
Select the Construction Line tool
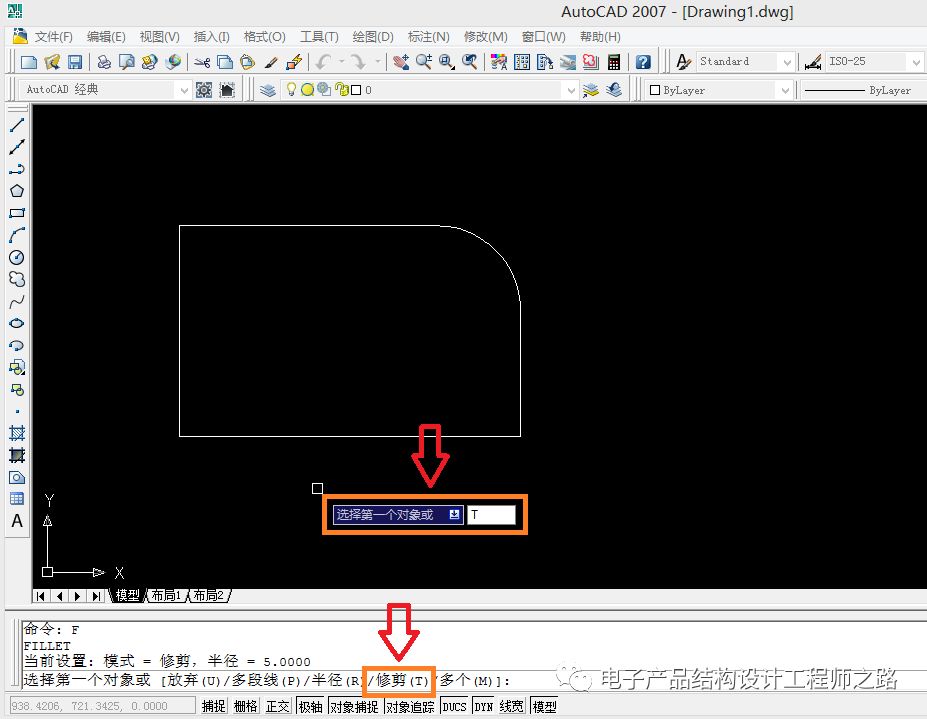[x=17, y=147]
